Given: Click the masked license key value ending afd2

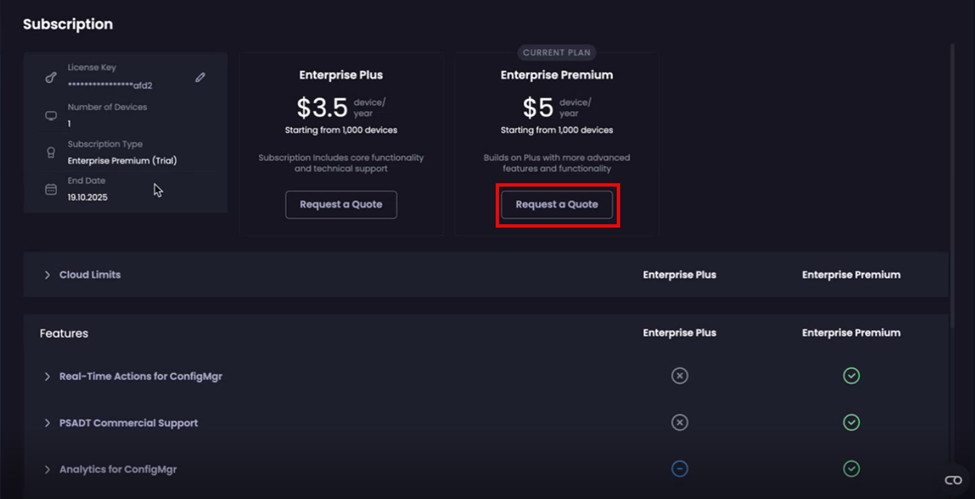Looking at the screenshot, I should tap(110, 85).
